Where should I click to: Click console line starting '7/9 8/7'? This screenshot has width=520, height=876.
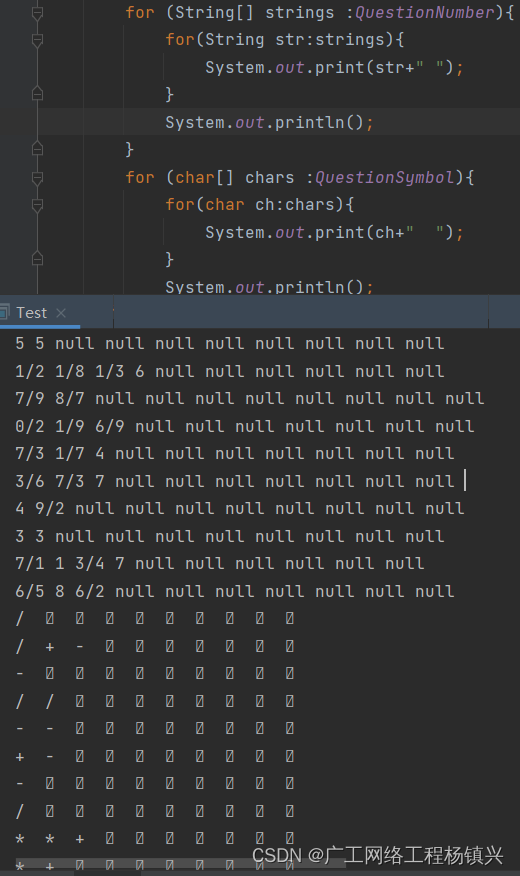click(x=250, y=399)
